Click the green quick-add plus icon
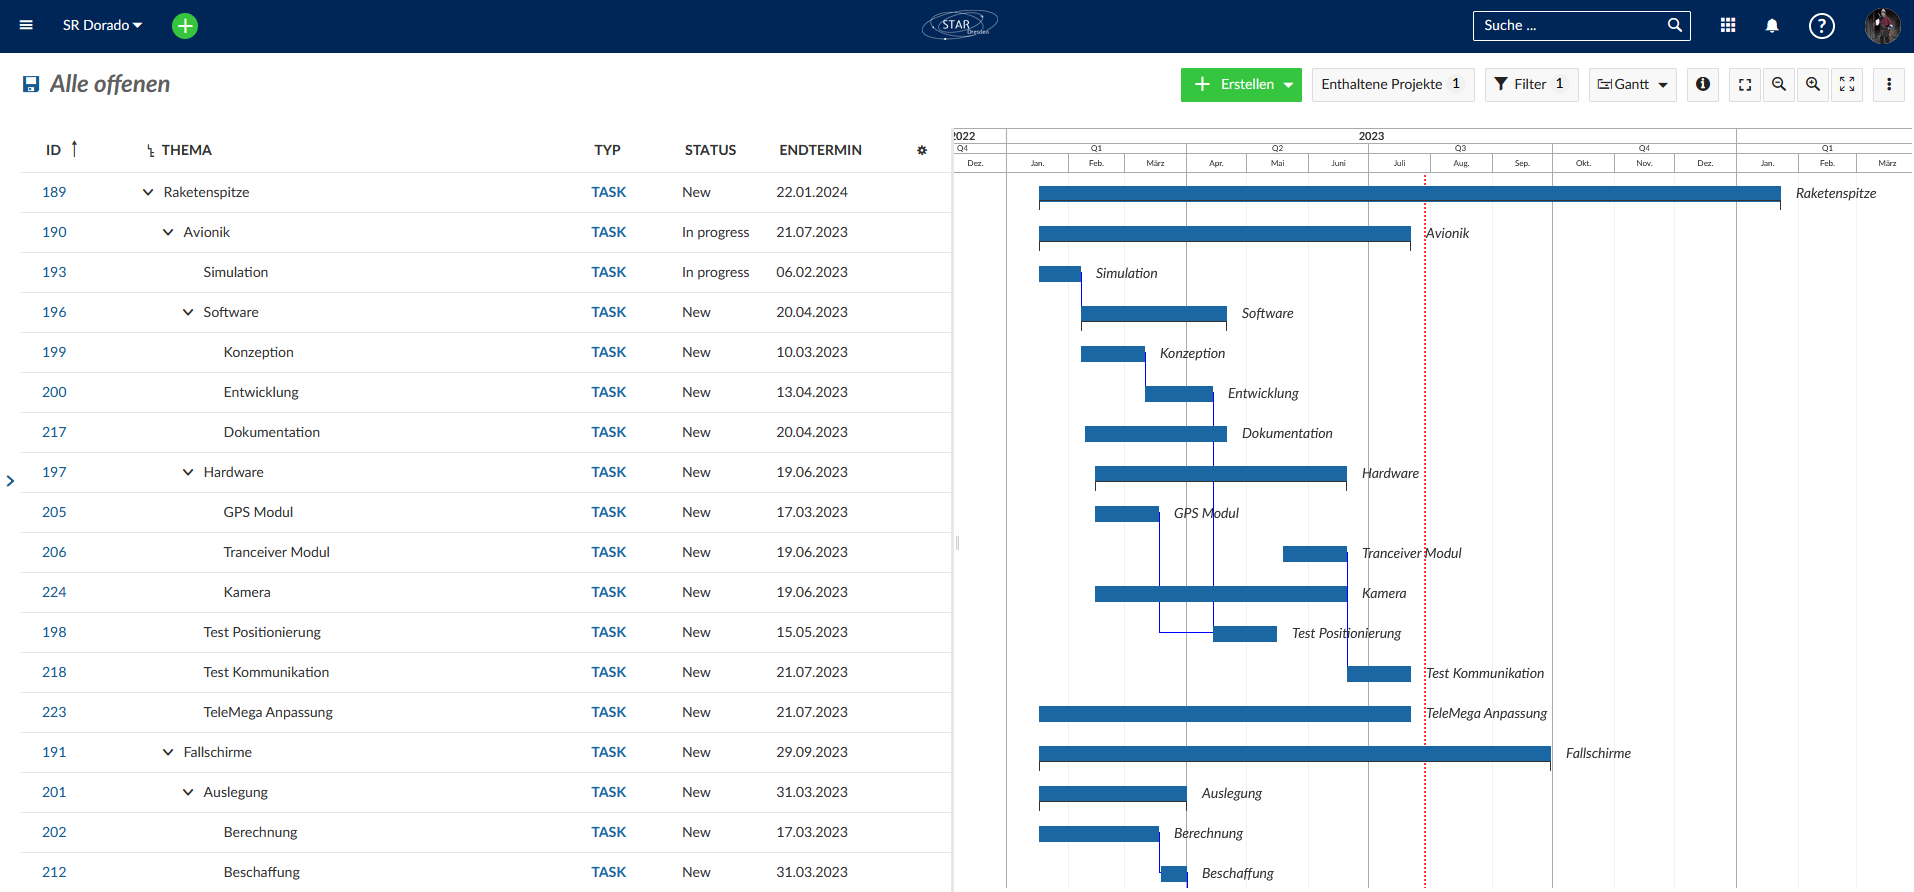The height and width of the screenshot is (892, 1914). [185, 26]
